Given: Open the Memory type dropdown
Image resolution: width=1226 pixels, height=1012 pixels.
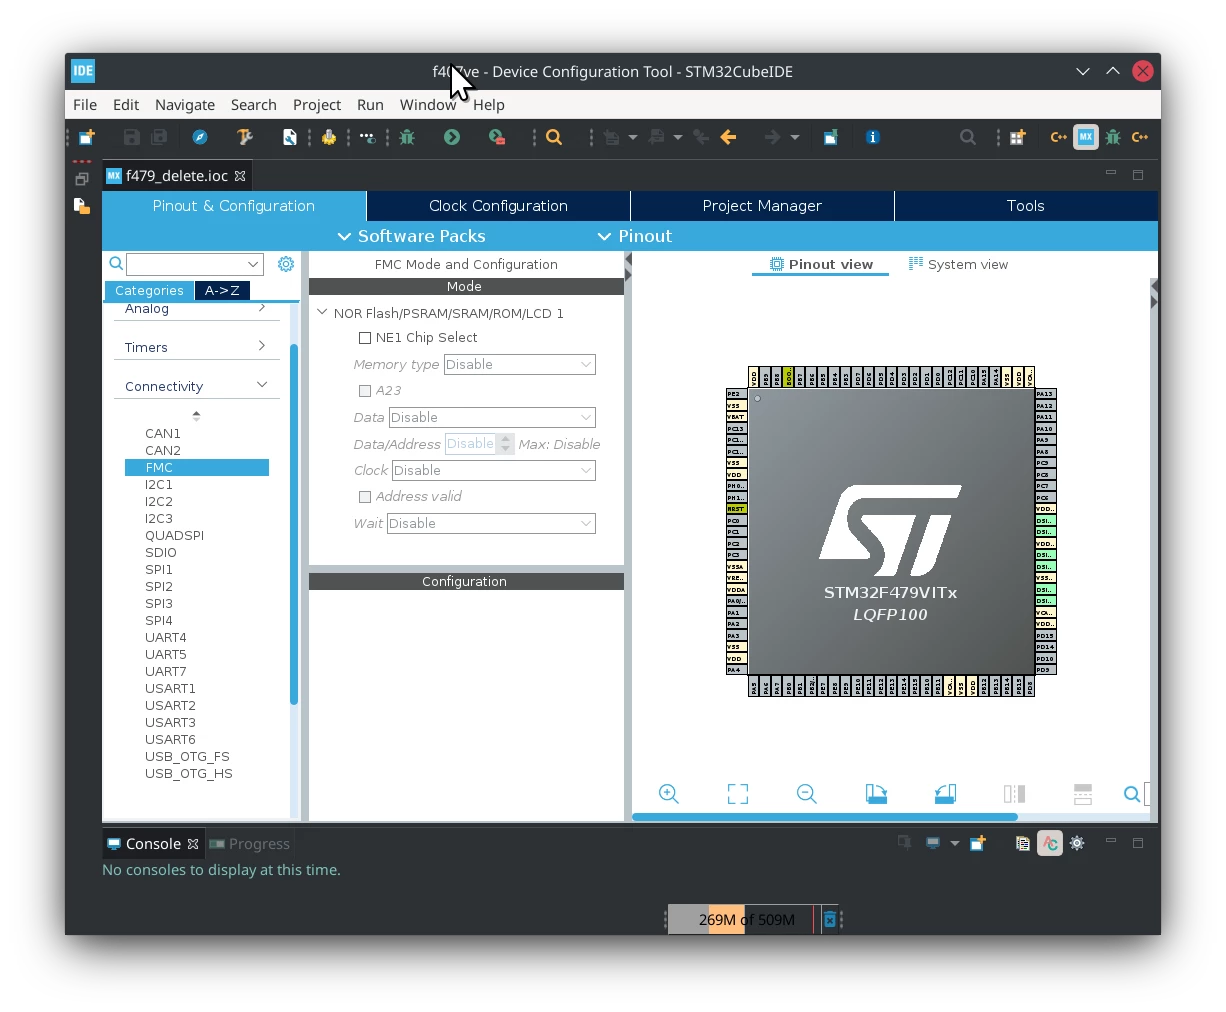Looking at the screenshot, I should [x=520, y=365].
